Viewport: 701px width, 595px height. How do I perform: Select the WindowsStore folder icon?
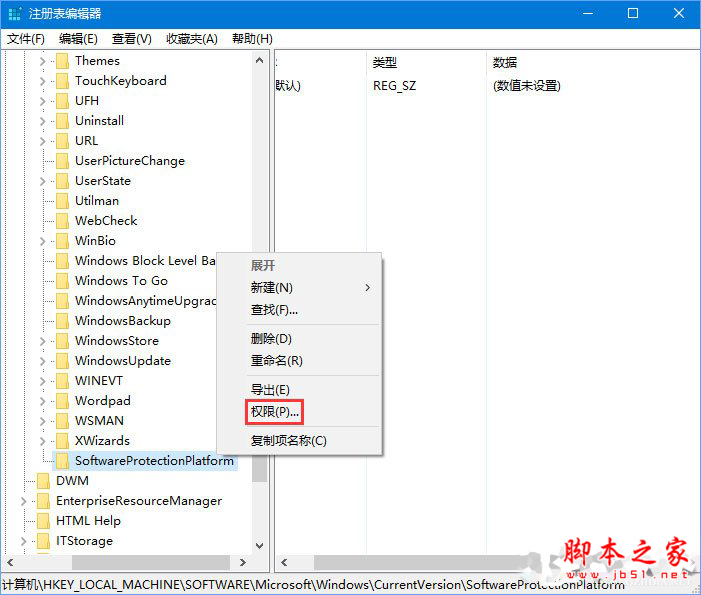coord(63,341)
